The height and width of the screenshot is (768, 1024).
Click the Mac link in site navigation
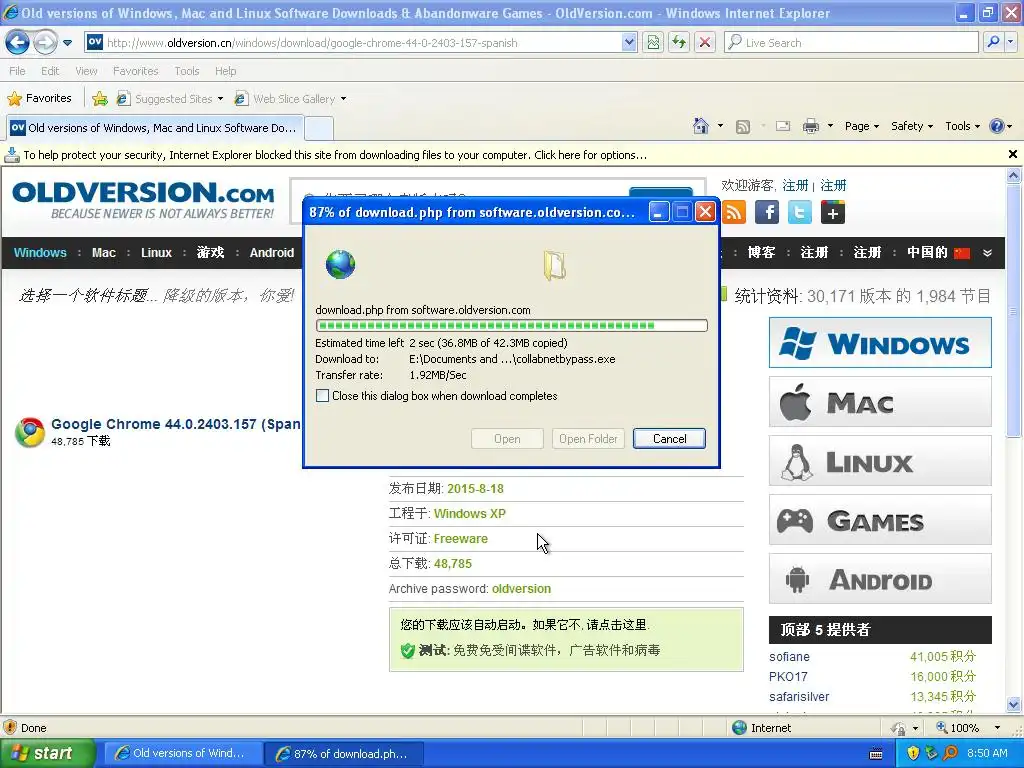[104, 253]
